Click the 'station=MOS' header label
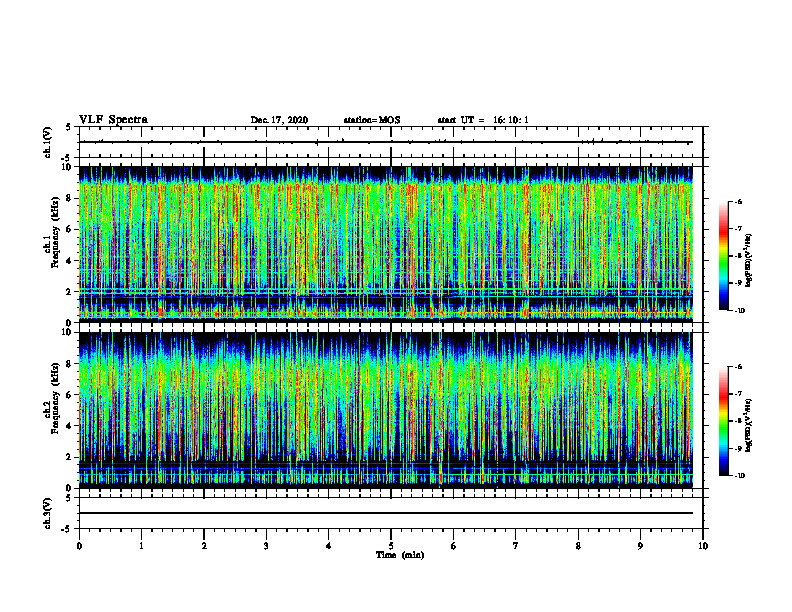The width and height of the screenshot is (792, 612). (372, 120)
